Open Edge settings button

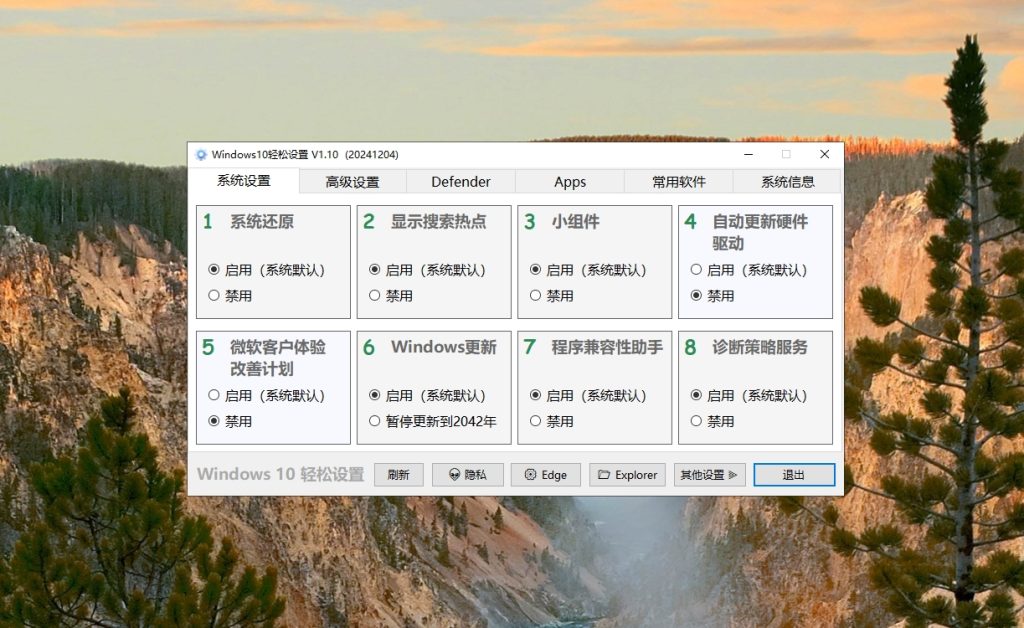coord(546,475)
